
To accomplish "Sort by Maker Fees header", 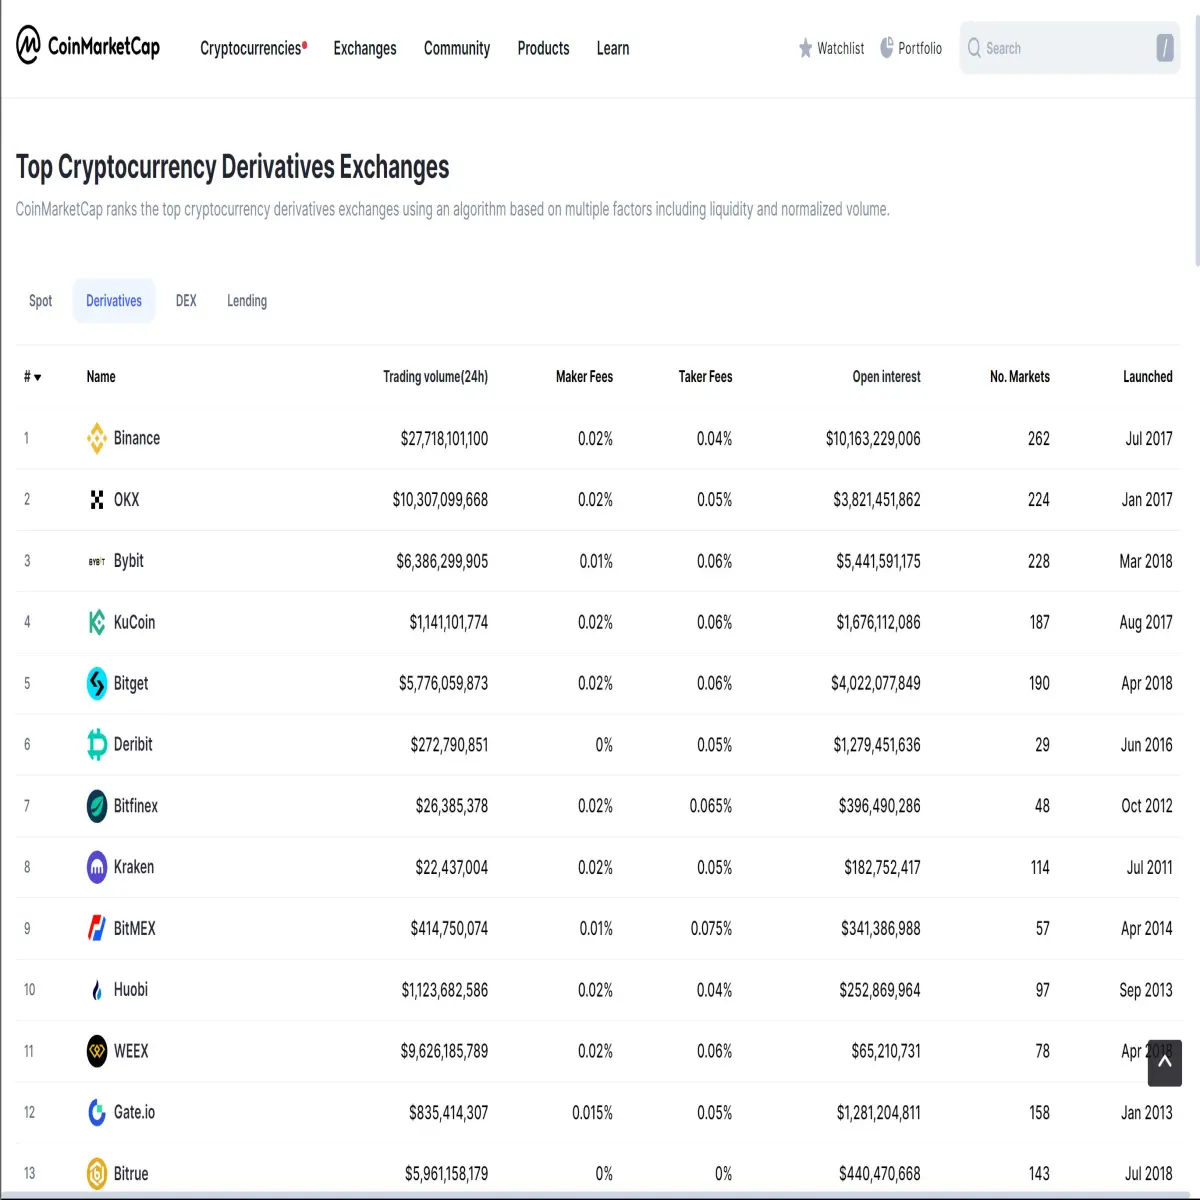I will click(584, 377).
